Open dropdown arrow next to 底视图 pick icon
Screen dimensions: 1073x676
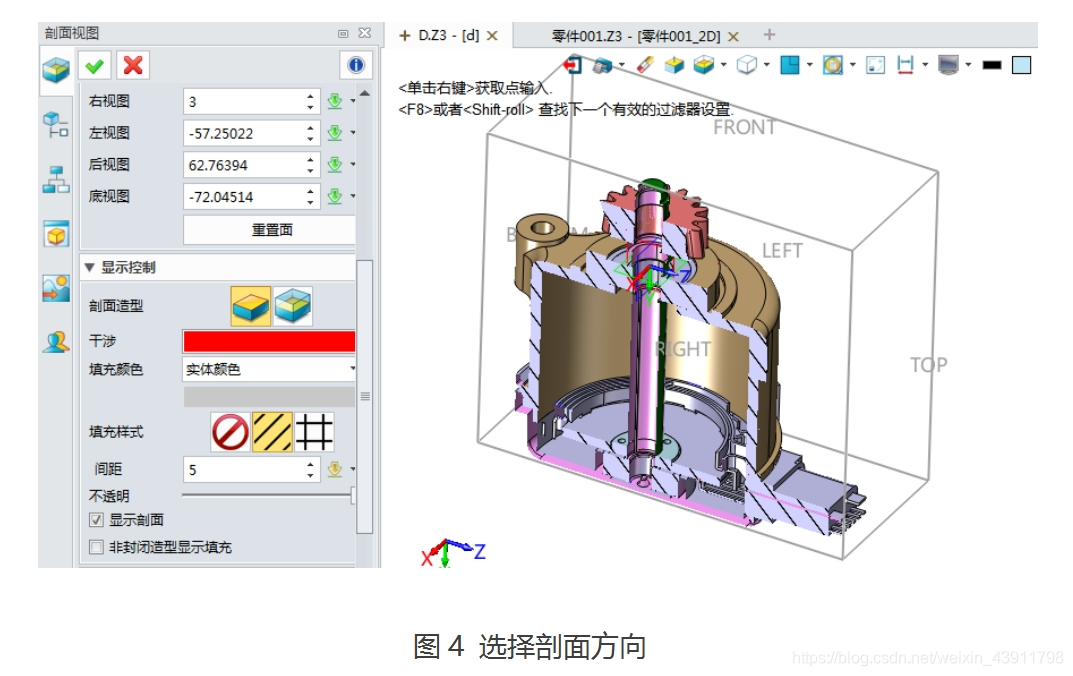tap(353, 196)
